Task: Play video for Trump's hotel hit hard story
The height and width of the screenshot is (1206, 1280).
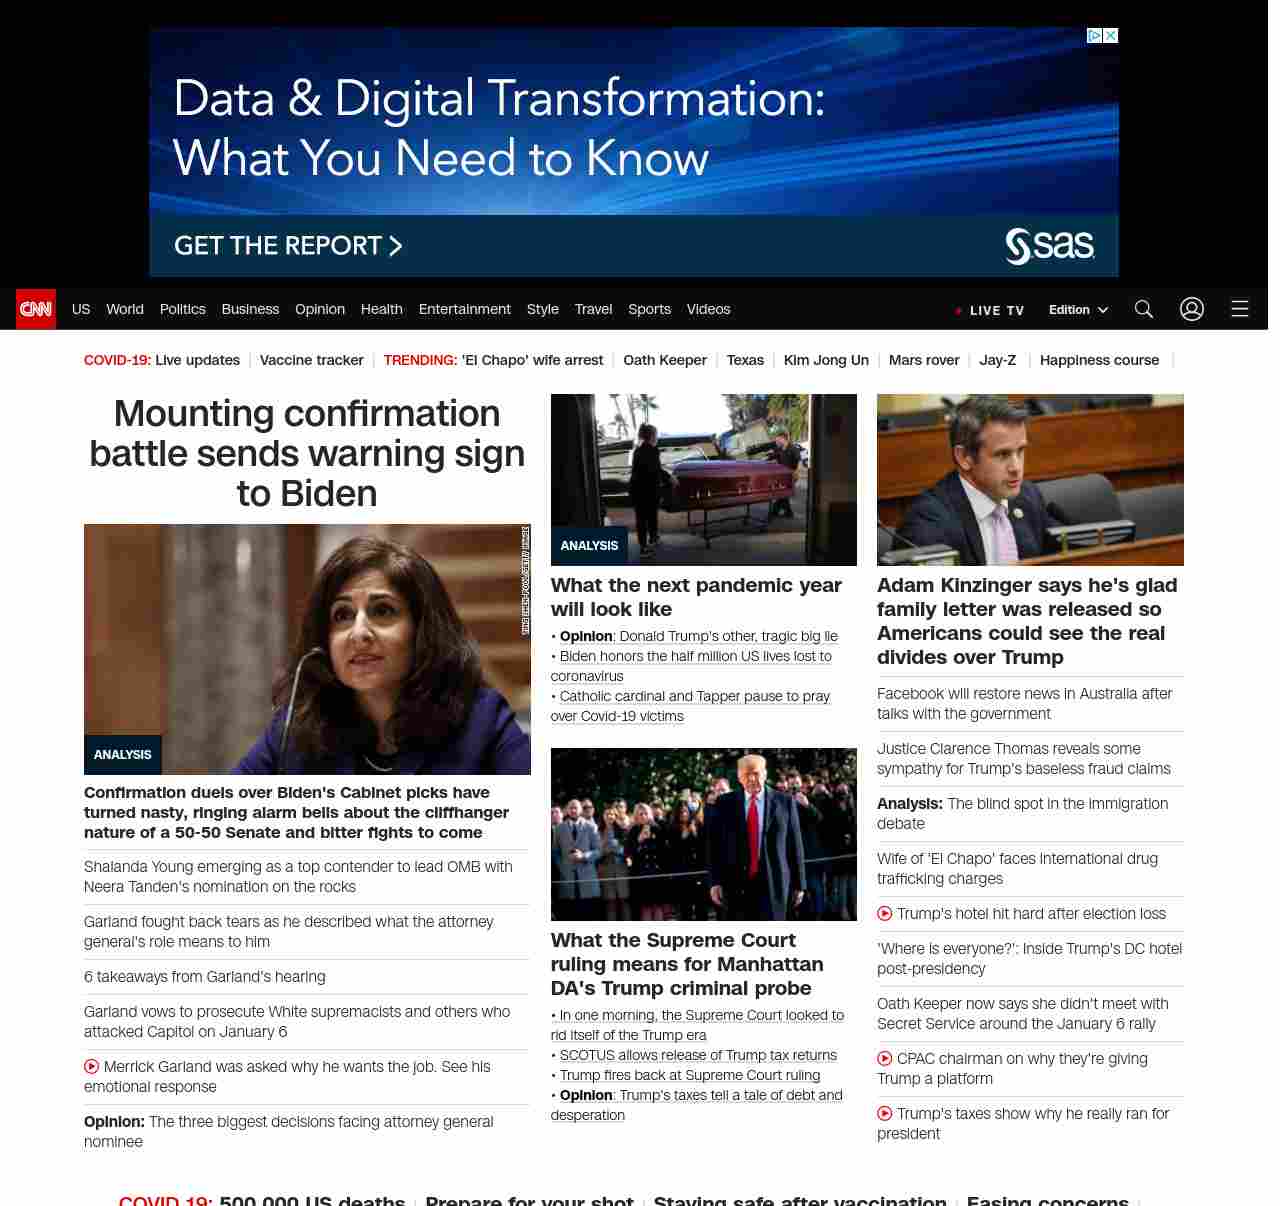Action: click(x=885, y=913)
